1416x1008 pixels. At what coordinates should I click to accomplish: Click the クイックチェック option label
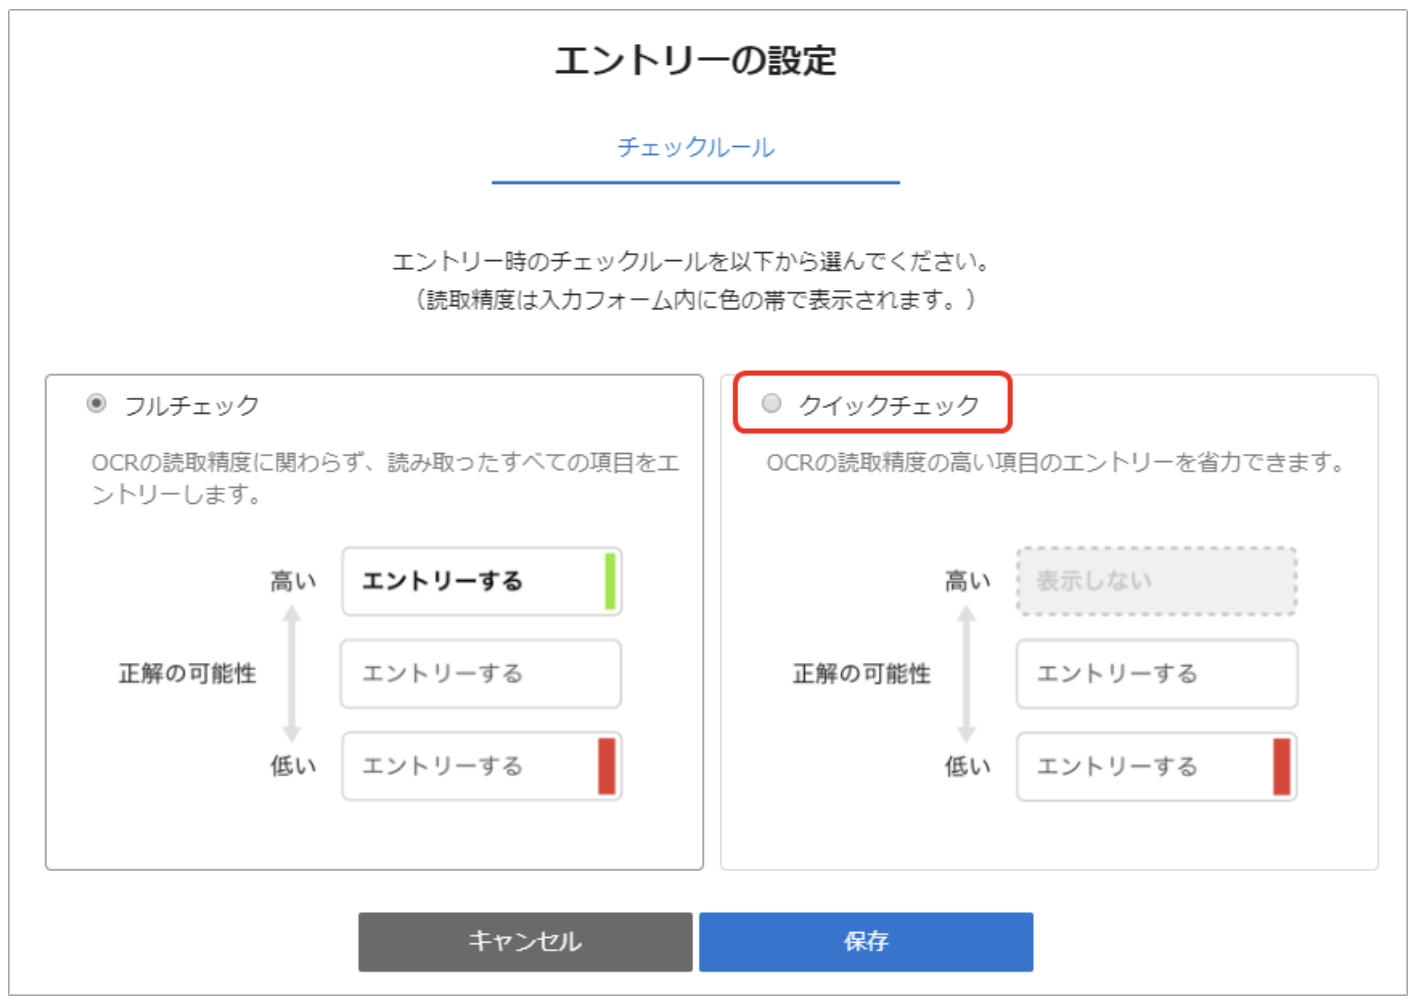point(888,405)
